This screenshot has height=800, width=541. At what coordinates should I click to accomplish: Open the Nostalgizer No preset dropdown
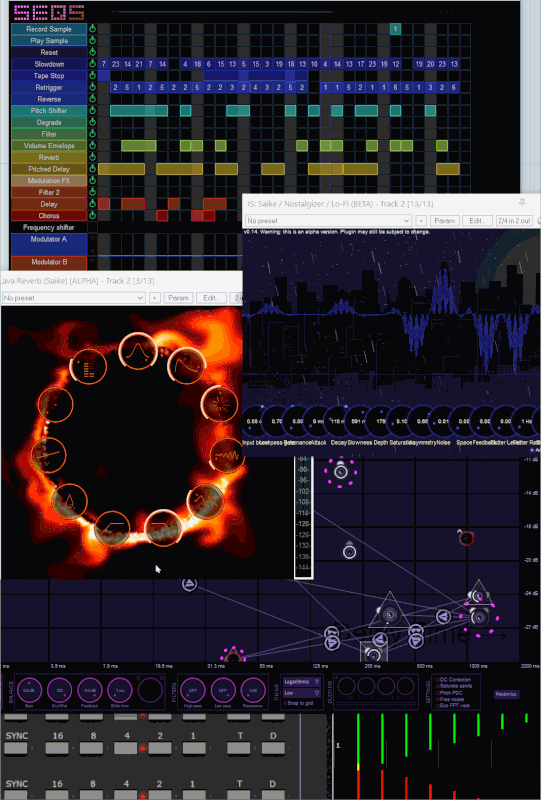(328, 221)
